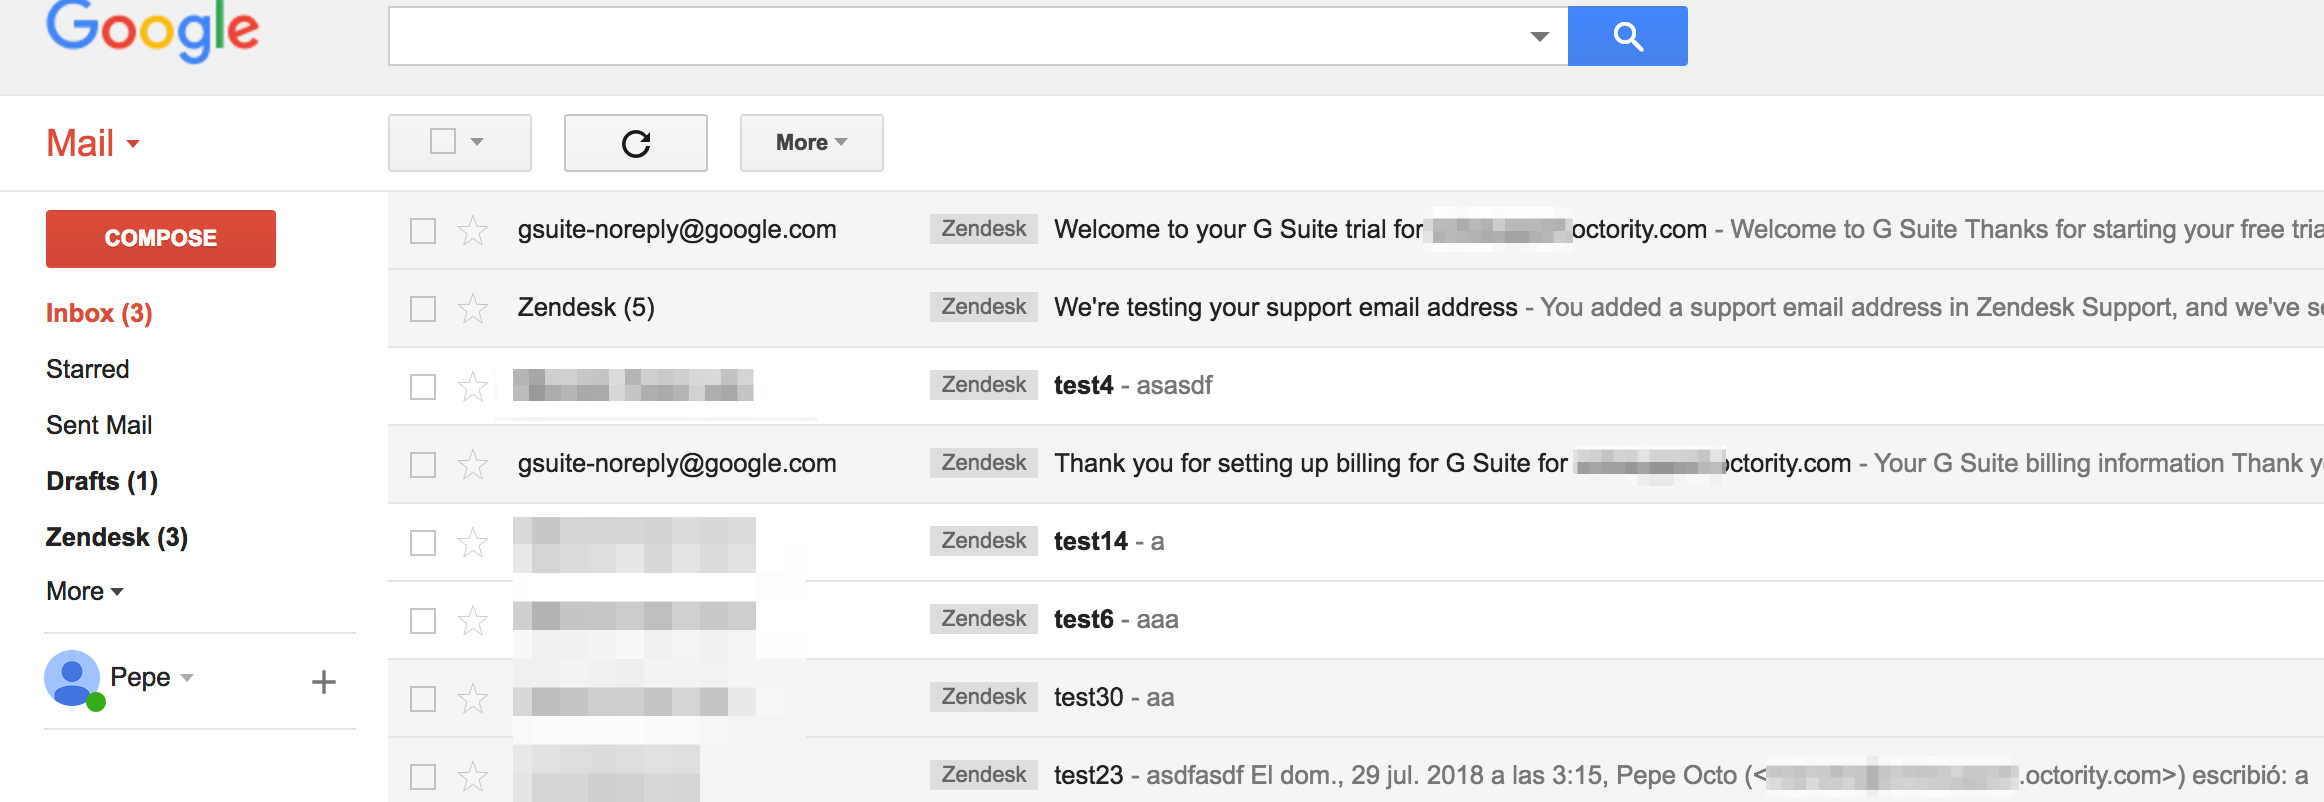The image size is (2324, 802).
Task: Click the Pepe profile avatar
Action: point(72,678)
